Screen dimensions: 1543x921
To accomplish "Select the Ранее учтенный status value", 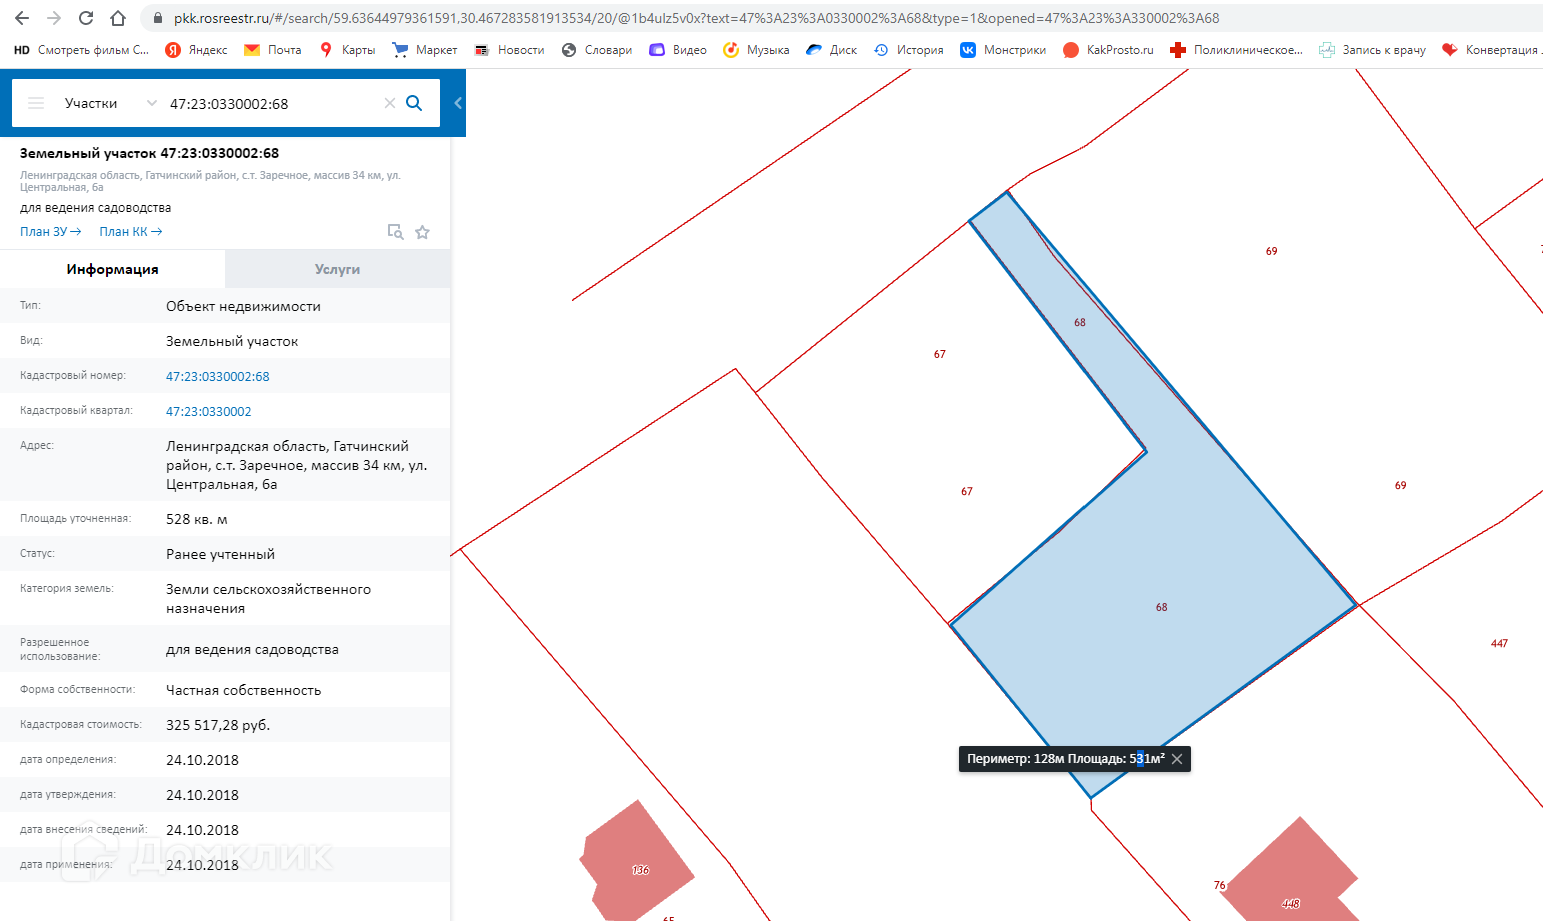I will [220, 554].
